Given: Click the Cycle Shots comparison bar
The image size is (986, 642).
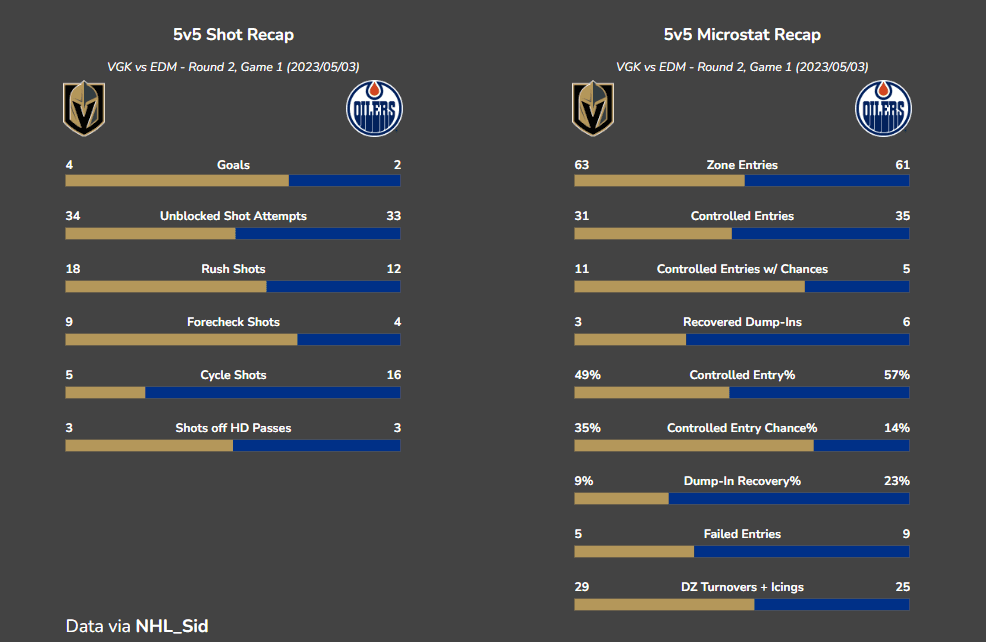Looking at the screenshot, I should coord(233,392).
